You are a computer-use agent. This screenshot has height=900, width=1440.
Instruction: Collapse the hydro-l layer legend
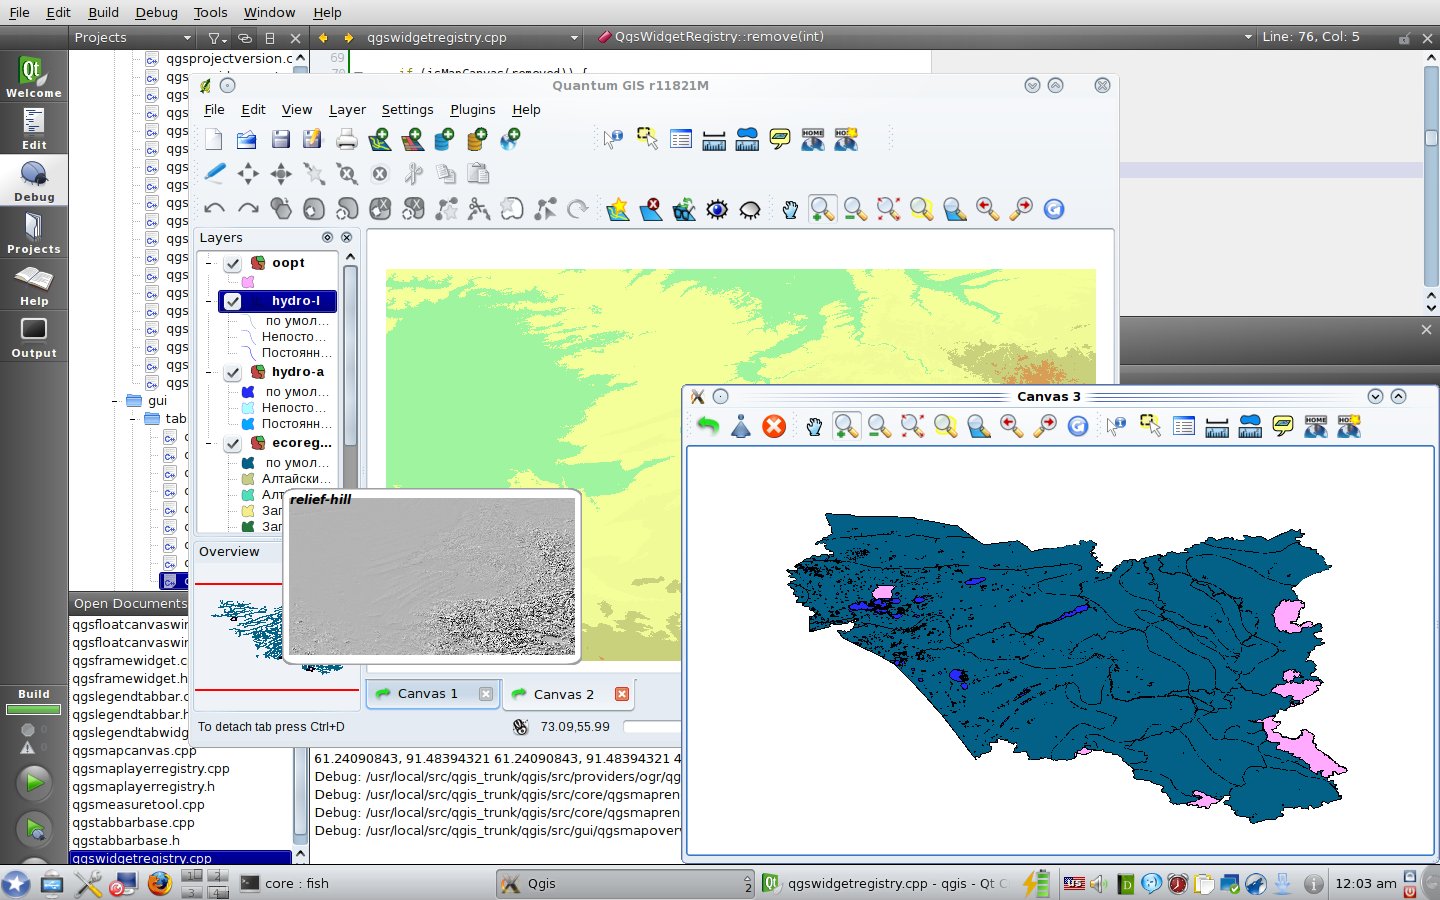209,301
